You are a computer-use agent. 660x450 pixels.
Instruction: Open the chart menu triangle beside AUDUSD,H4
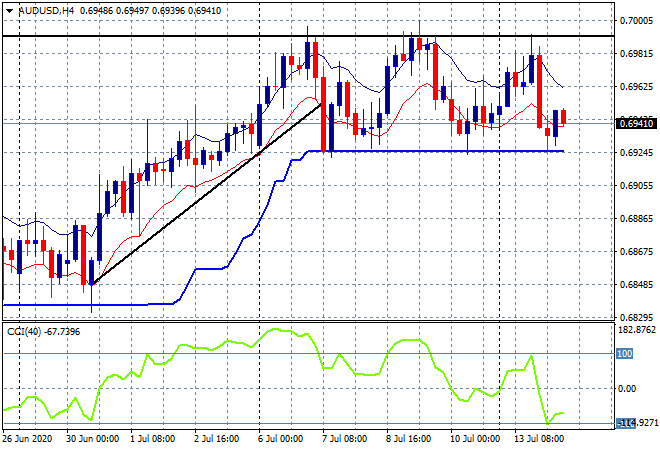[9, 11]
